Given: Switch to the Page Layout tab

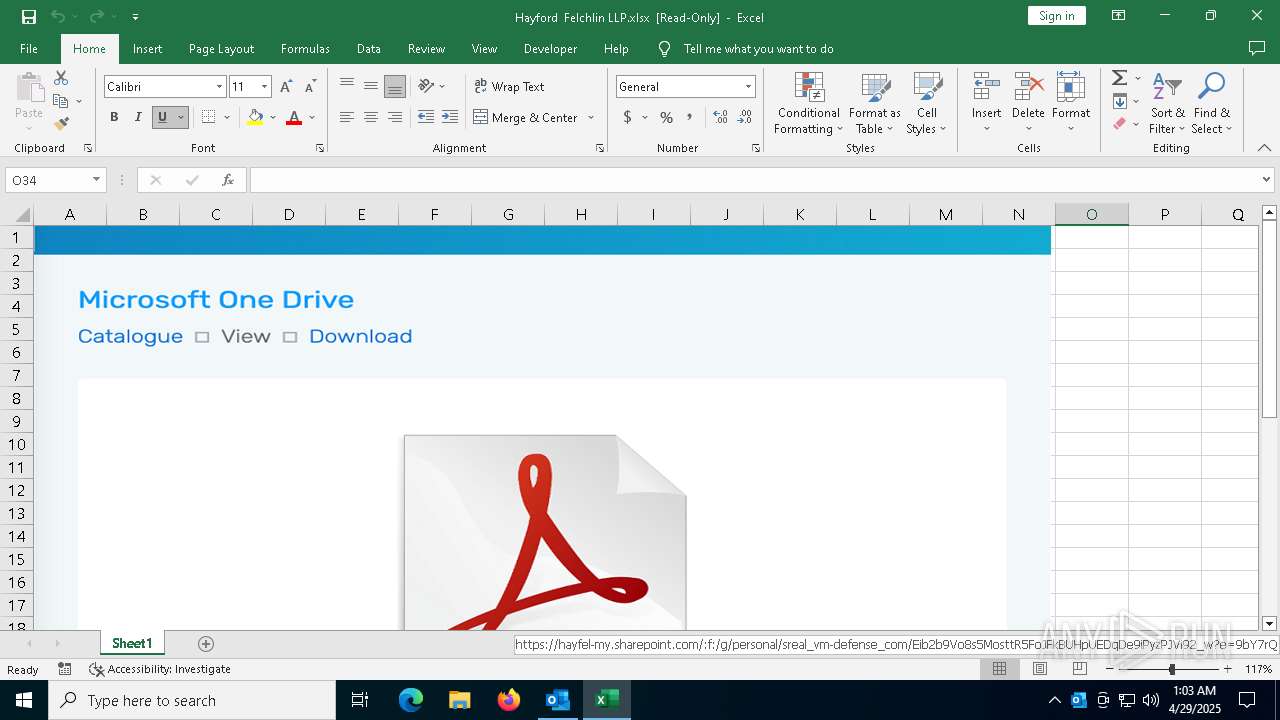Looking at the screenshot, I should click(x=221, y=48).
